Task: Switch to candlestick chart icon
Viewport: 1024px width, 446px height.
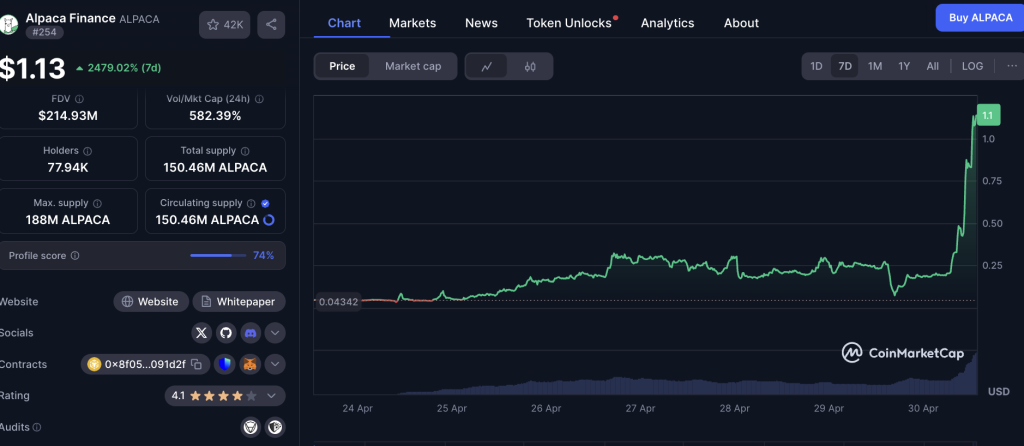Action: pyautogui.click(x=530, y=67)
